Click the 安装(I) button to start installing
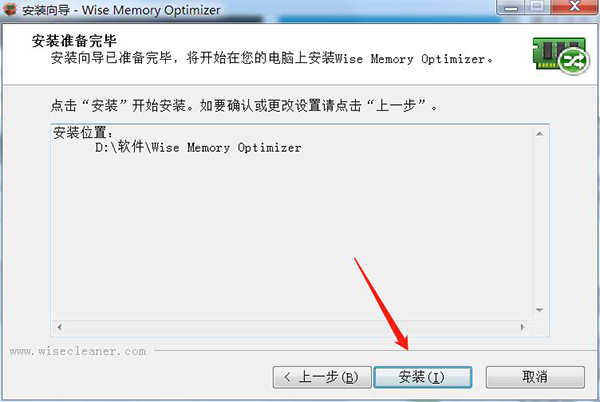Viewport: 600px width, 402px height. [x=422, y=377]
